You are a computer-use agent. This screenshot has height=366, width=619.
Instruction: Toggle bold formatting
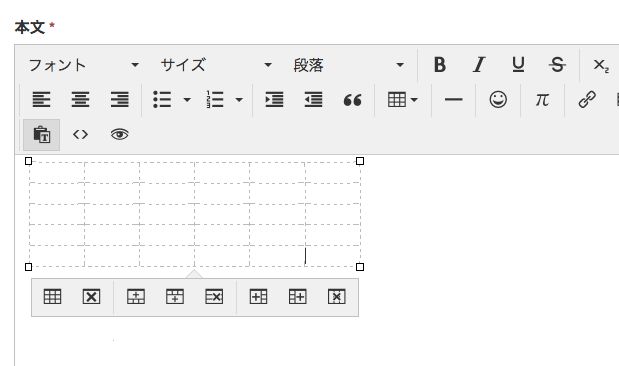[x=439, y=65]
